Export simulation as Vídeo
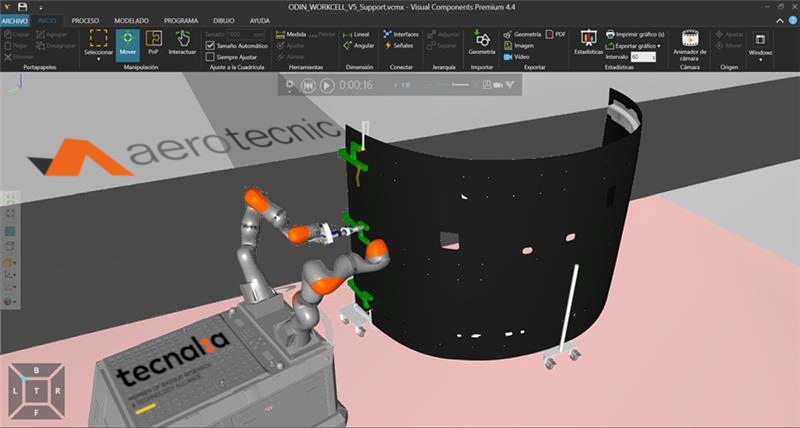This screenshot has height=428, width=800. click(x=516, y=57)
